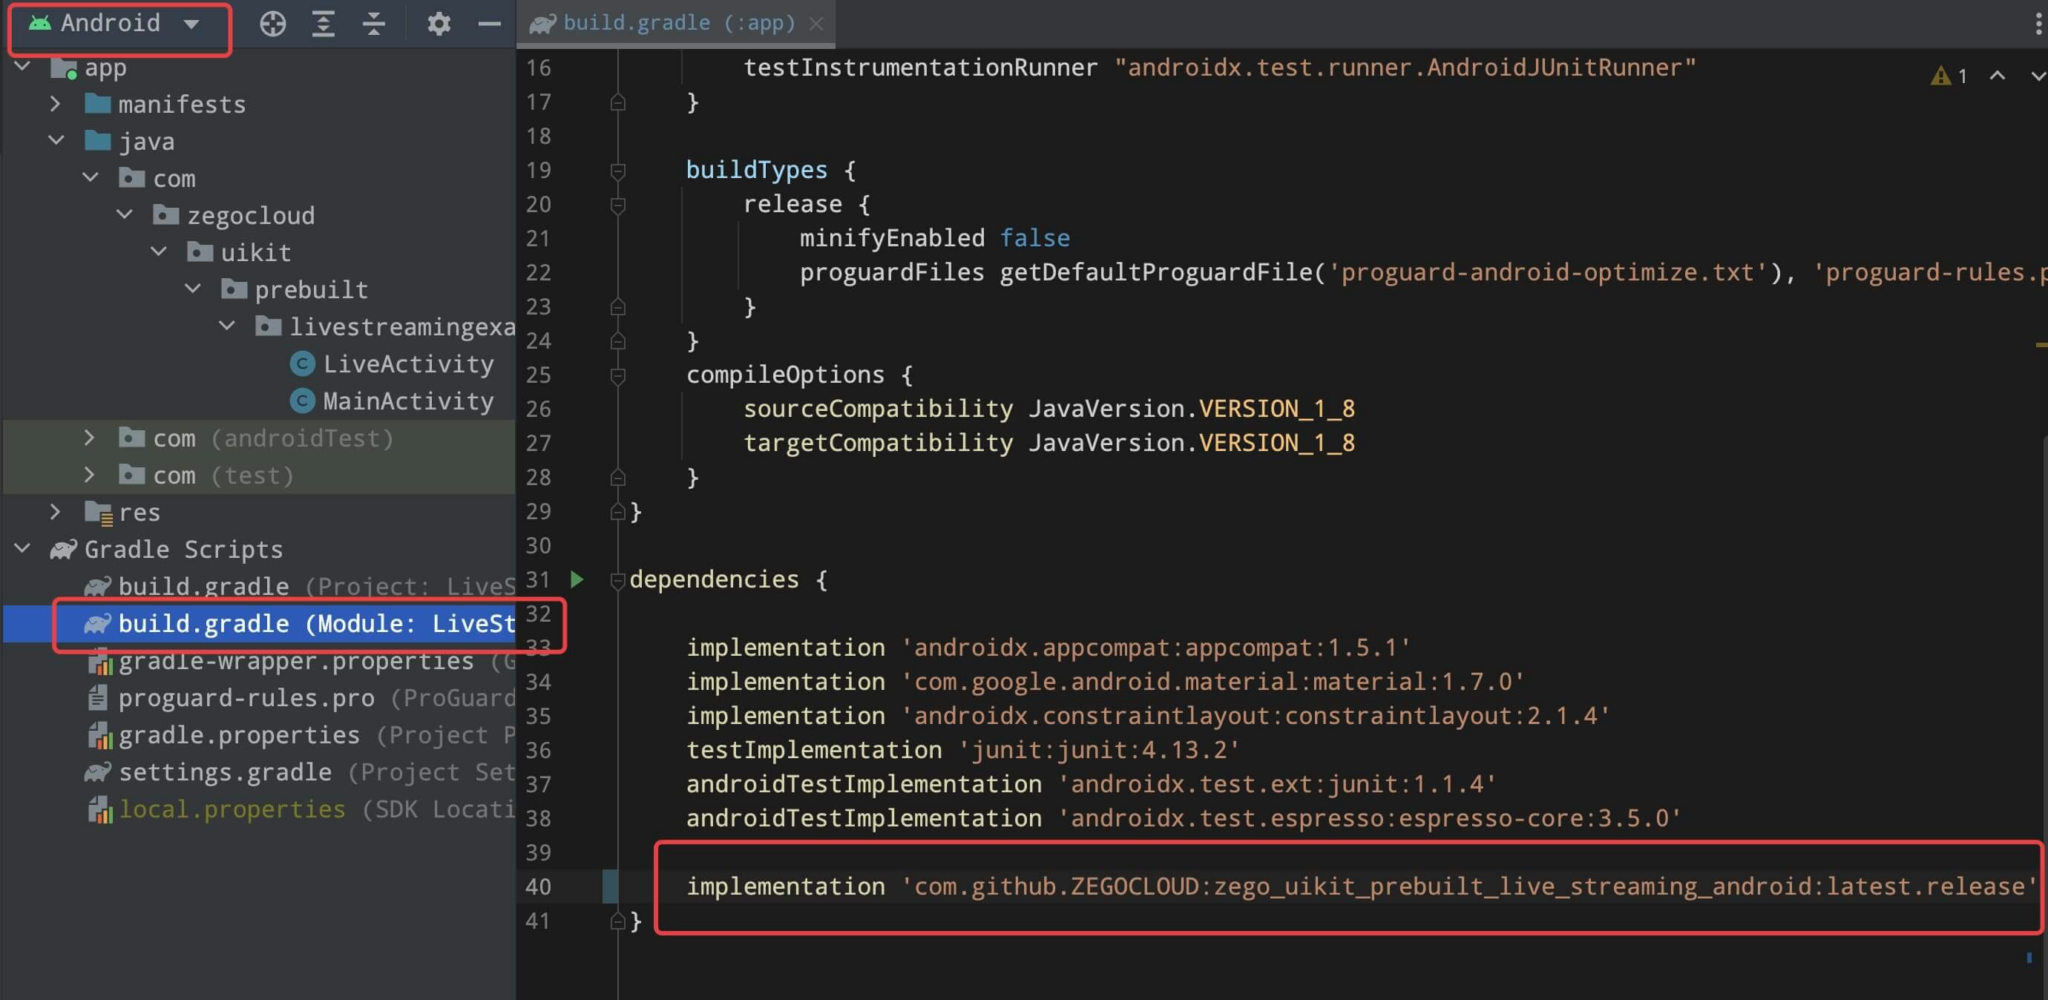Navigate to the previous highlighted problem

[1996, 74]
